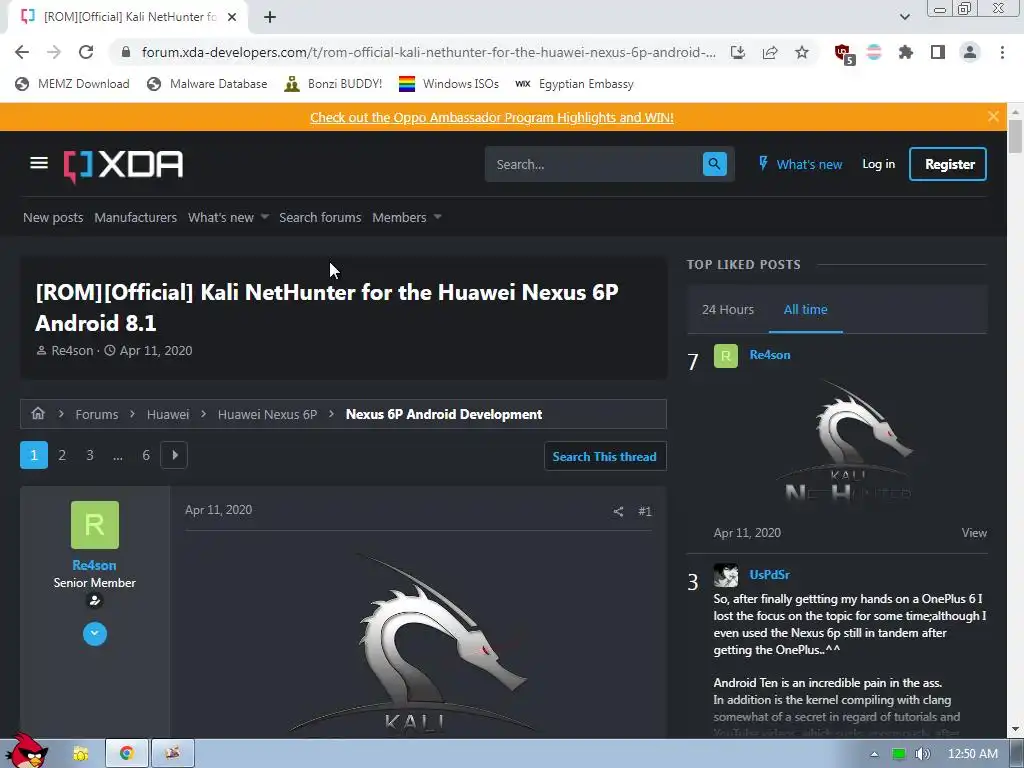
Task: Click the browser forward arrow
Action: 54,52
